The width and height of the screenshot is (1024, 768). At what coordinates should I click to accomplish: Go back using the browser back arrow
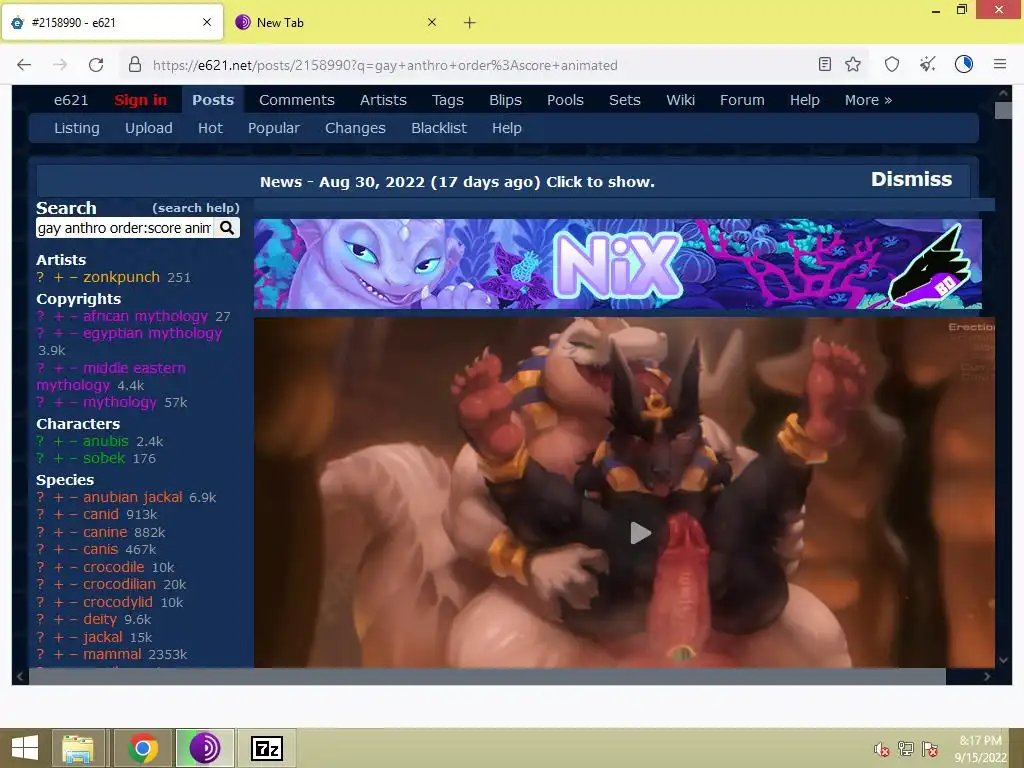pos(24,65)
